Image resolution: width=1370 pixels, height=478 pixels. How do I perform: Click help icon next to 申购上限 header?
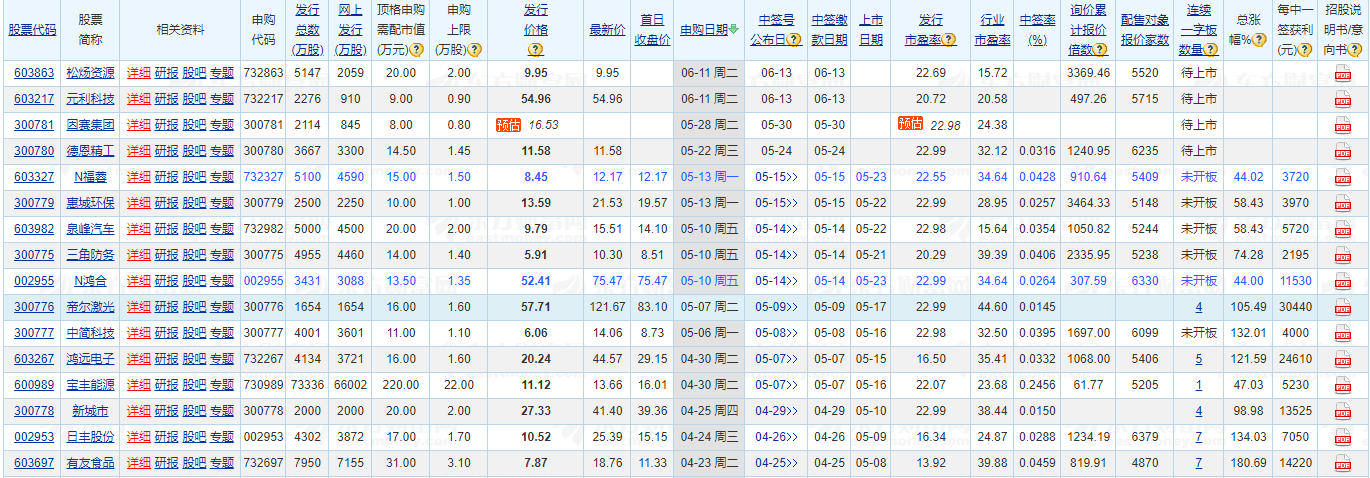pyautogui.click(x=473, y=49)
